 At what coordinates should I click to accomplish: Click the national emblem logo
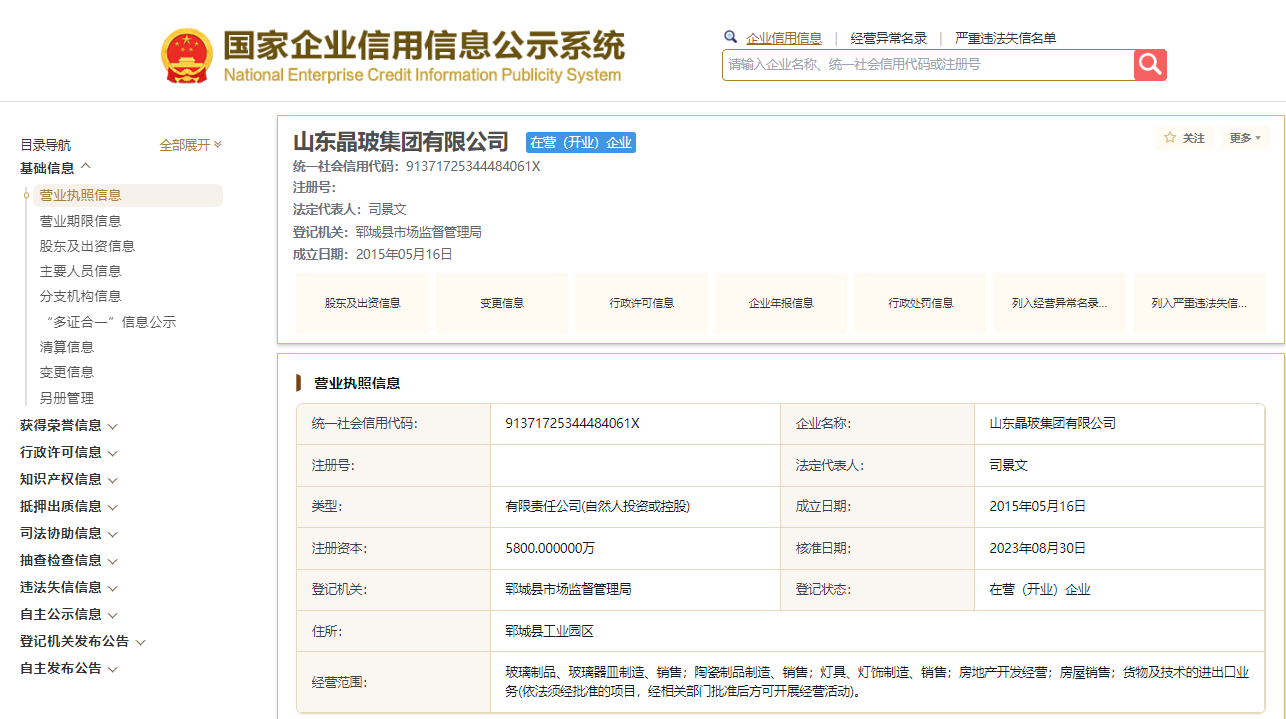(187, 56)
